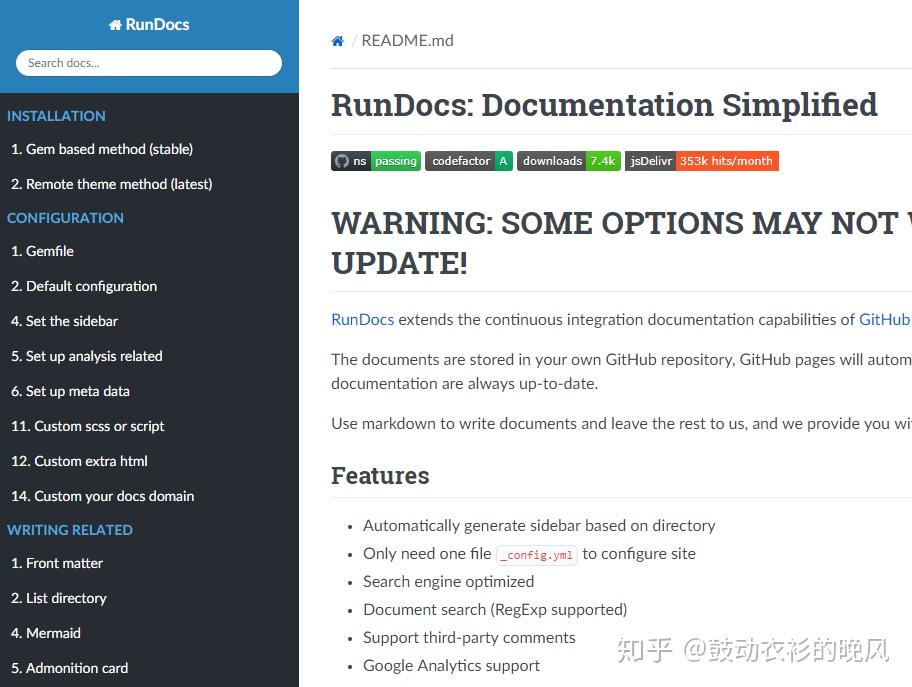This screenshot has height=687, width=912.
Task: Click the downloads 7.4k badge
Action: point(568,160)
